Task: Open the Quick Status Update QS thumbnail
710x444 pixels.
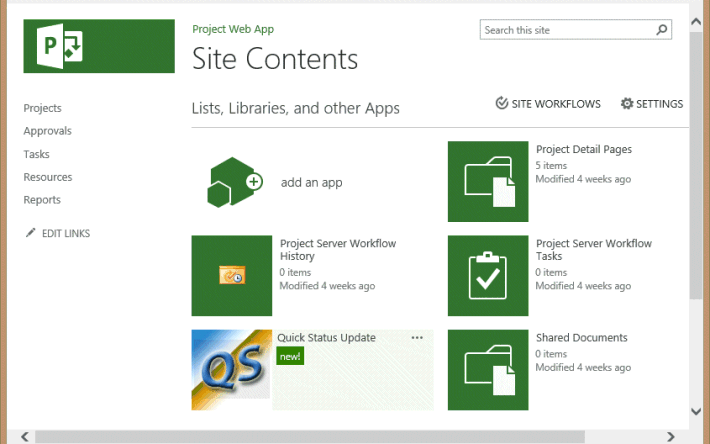Action: tap(232, 370)
